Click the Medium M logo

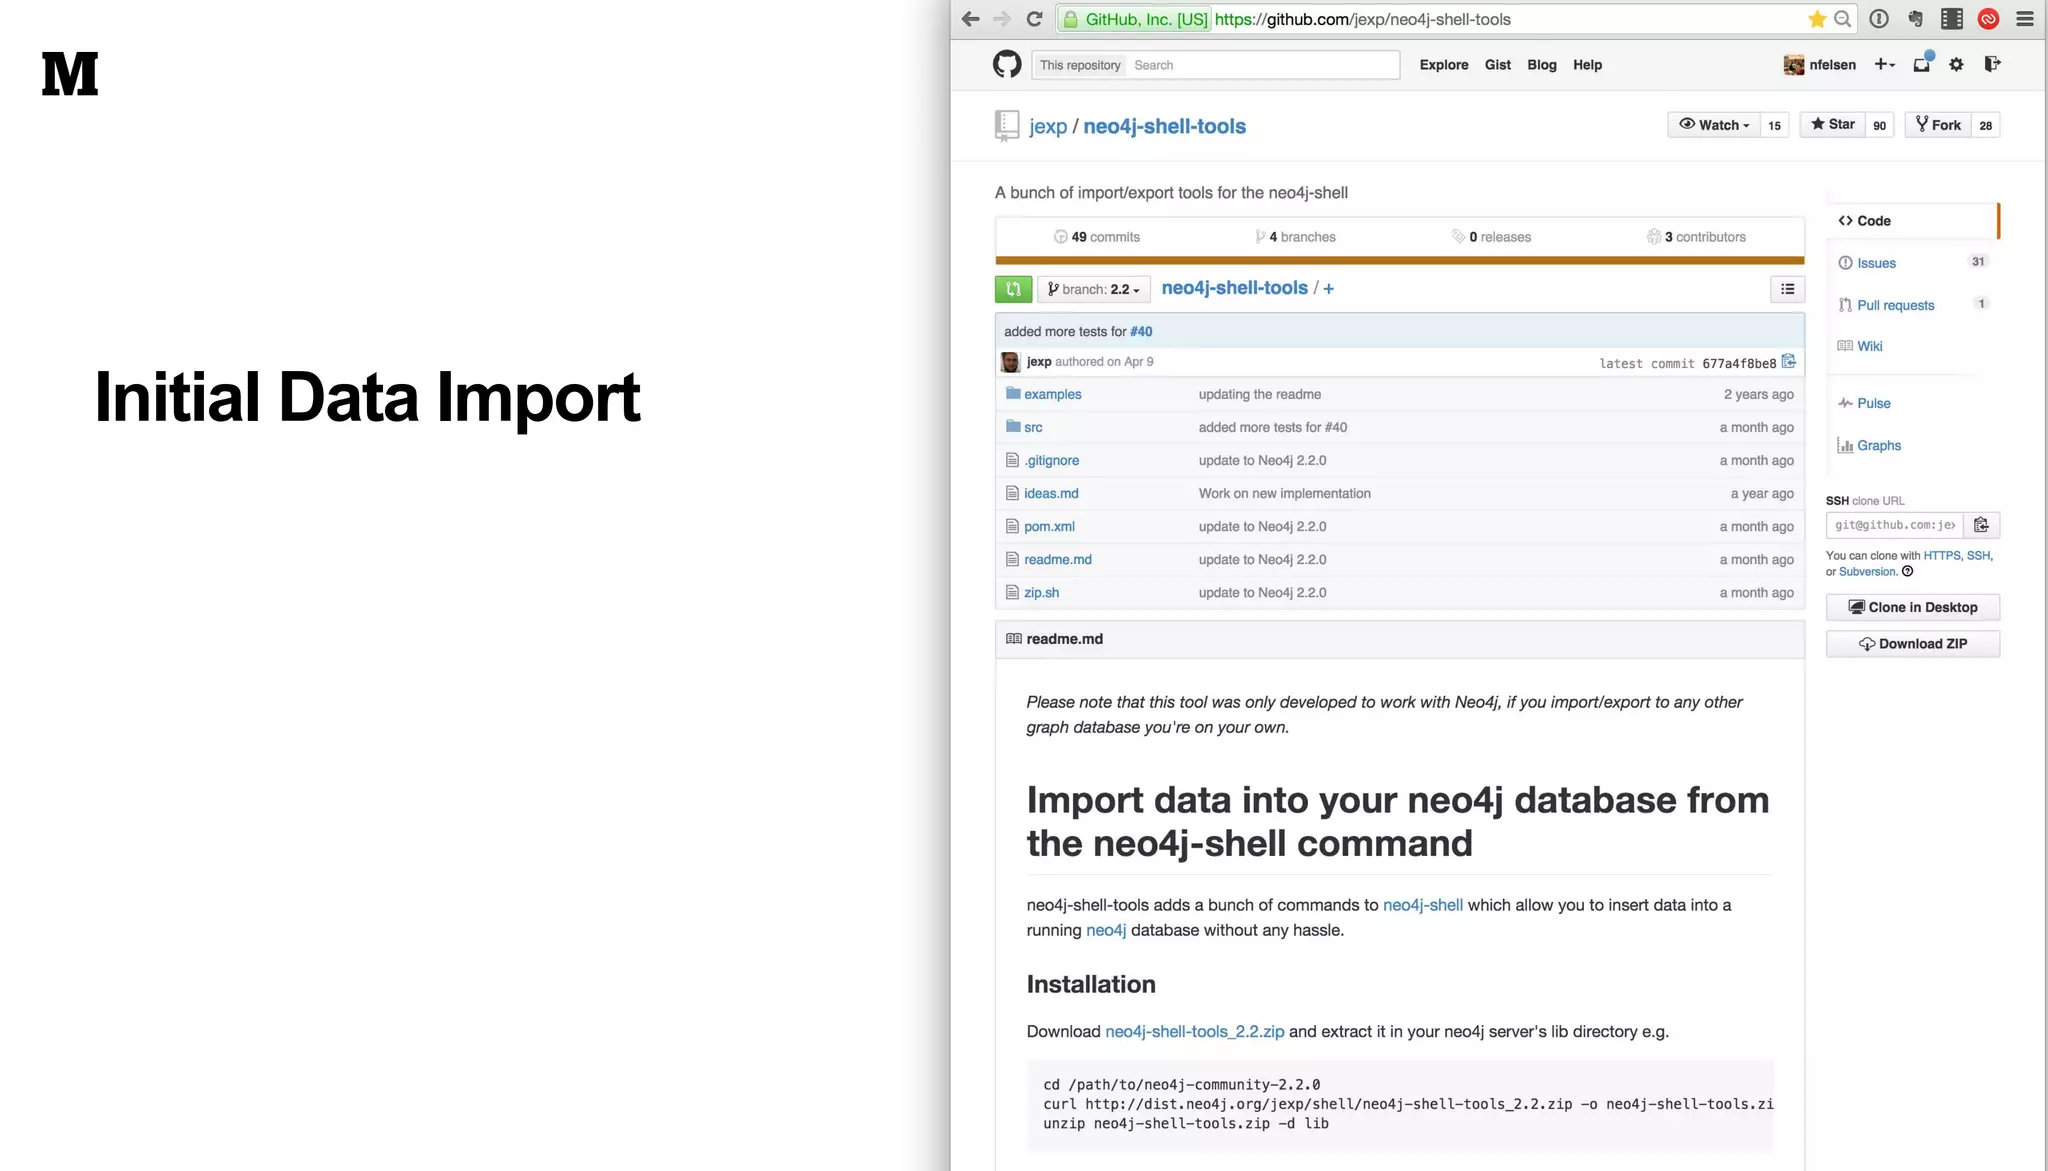point(70,74)
